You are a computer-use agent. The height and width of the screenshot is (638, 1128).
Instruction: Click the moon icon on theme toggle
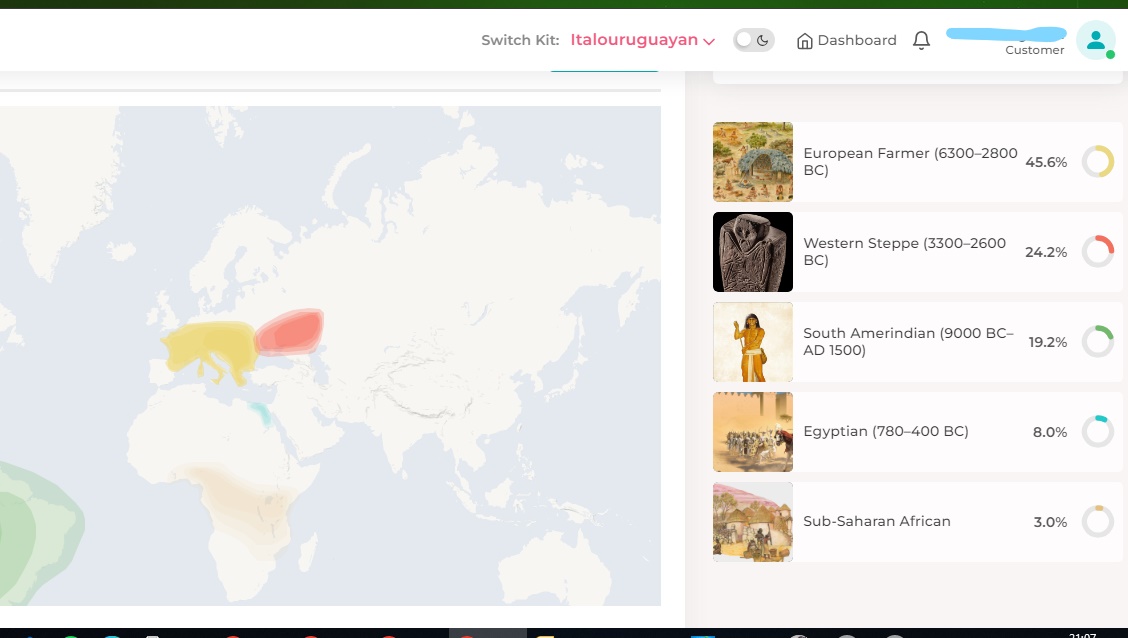click(x=763, y=40)
